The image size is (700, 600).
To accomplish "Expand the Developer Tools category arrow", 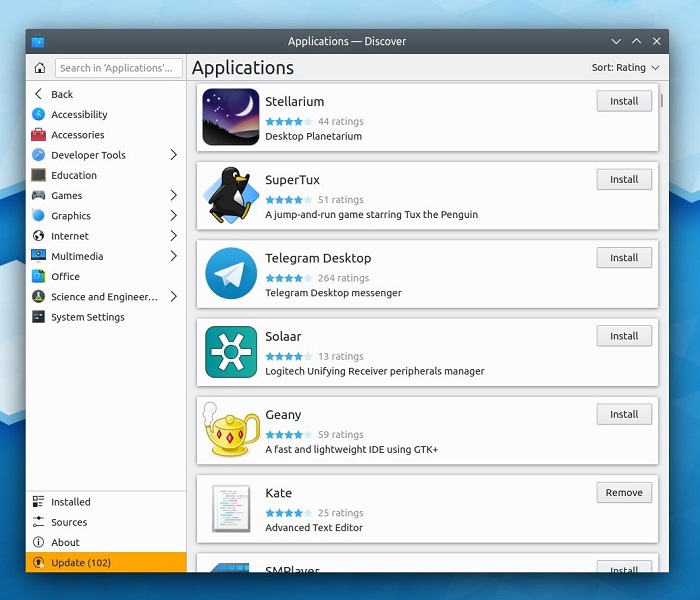I will (x=173, y=155).
